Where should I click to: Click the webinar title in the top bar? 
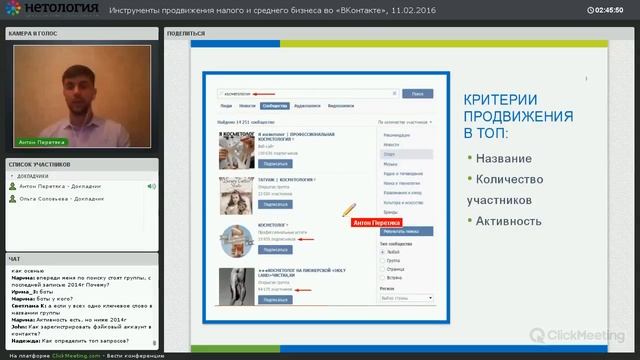coord(272,10)
